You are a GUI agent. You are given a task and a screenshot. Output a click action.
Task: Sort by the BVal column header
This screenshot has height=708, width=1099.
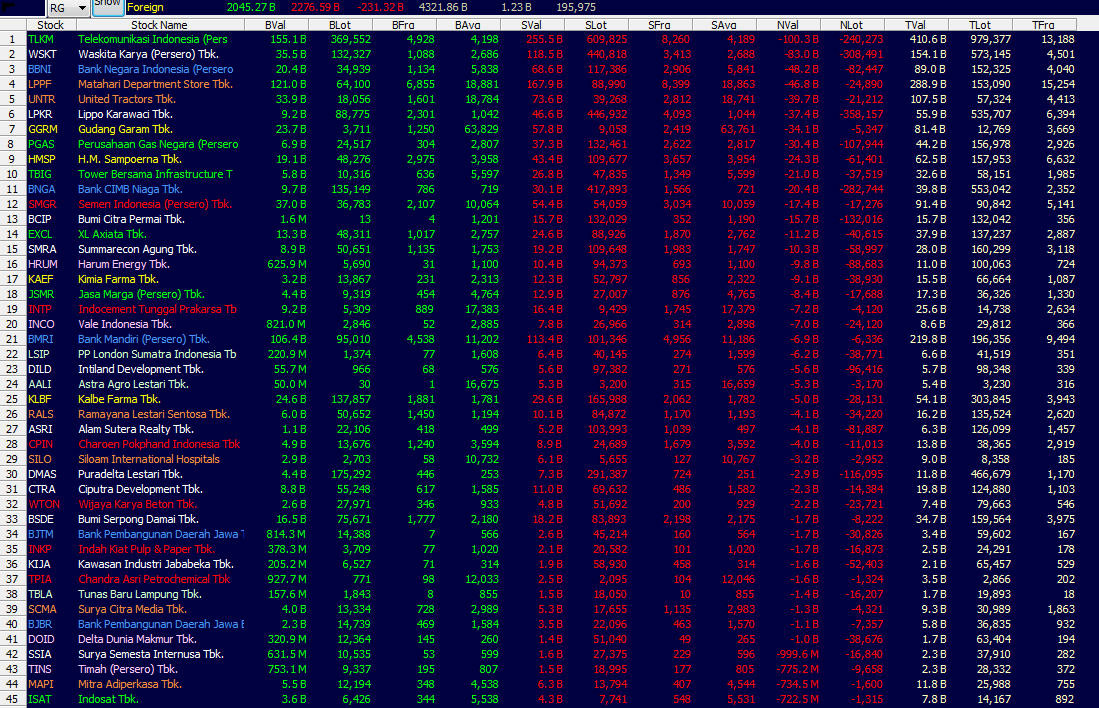[x=275, y=25]
